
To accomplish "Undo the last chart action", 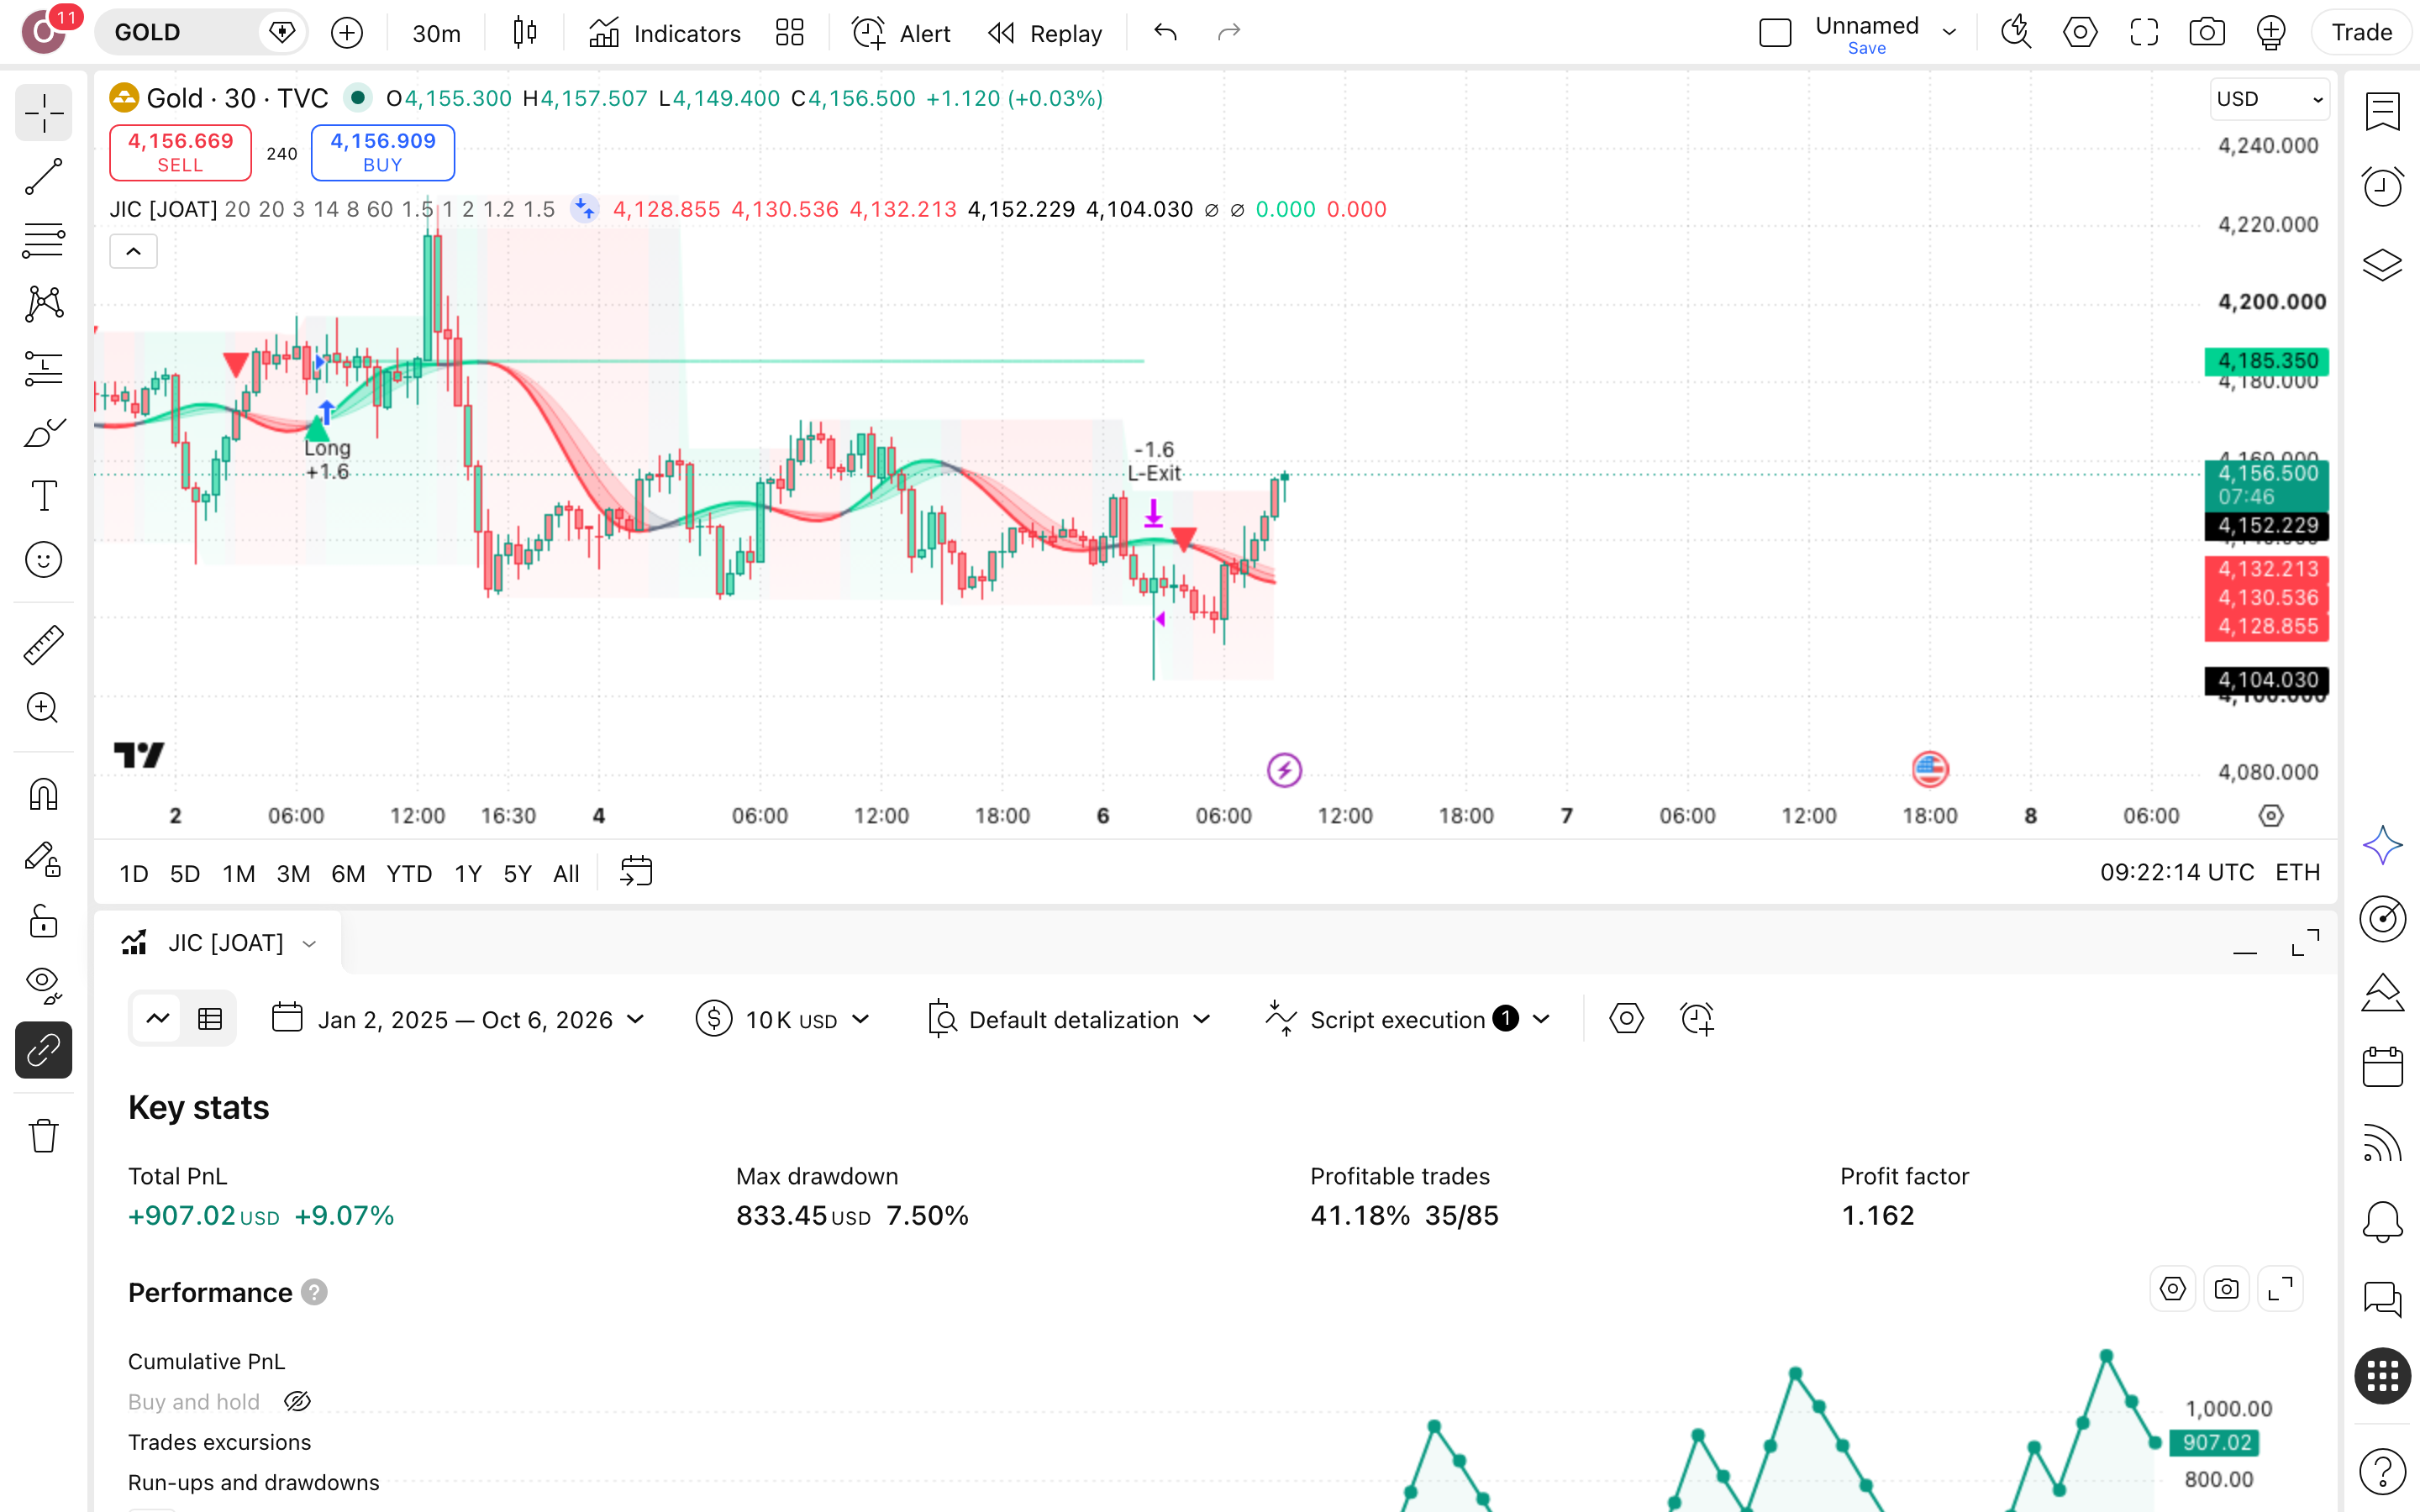I will click(x=1165, y=33).
